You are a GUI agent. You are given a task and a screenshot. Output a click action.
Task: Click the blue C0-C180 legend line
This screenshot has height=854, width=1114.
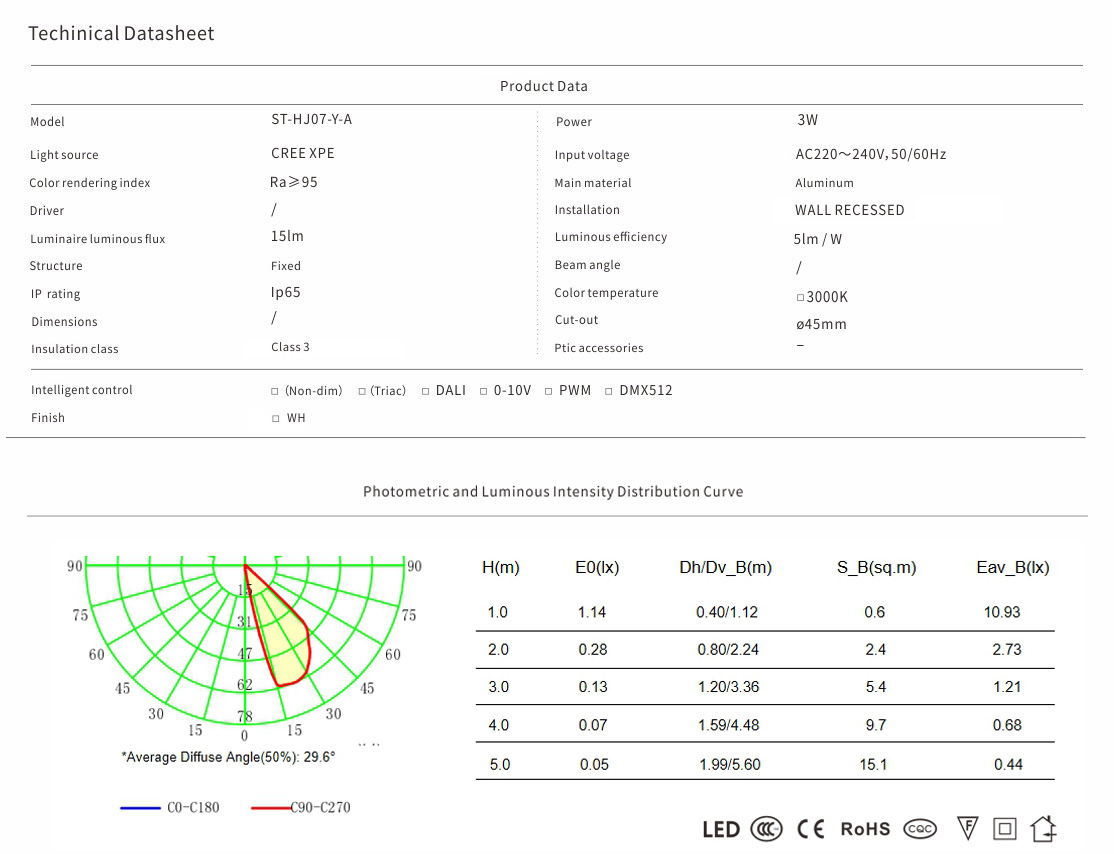point(140,807)
